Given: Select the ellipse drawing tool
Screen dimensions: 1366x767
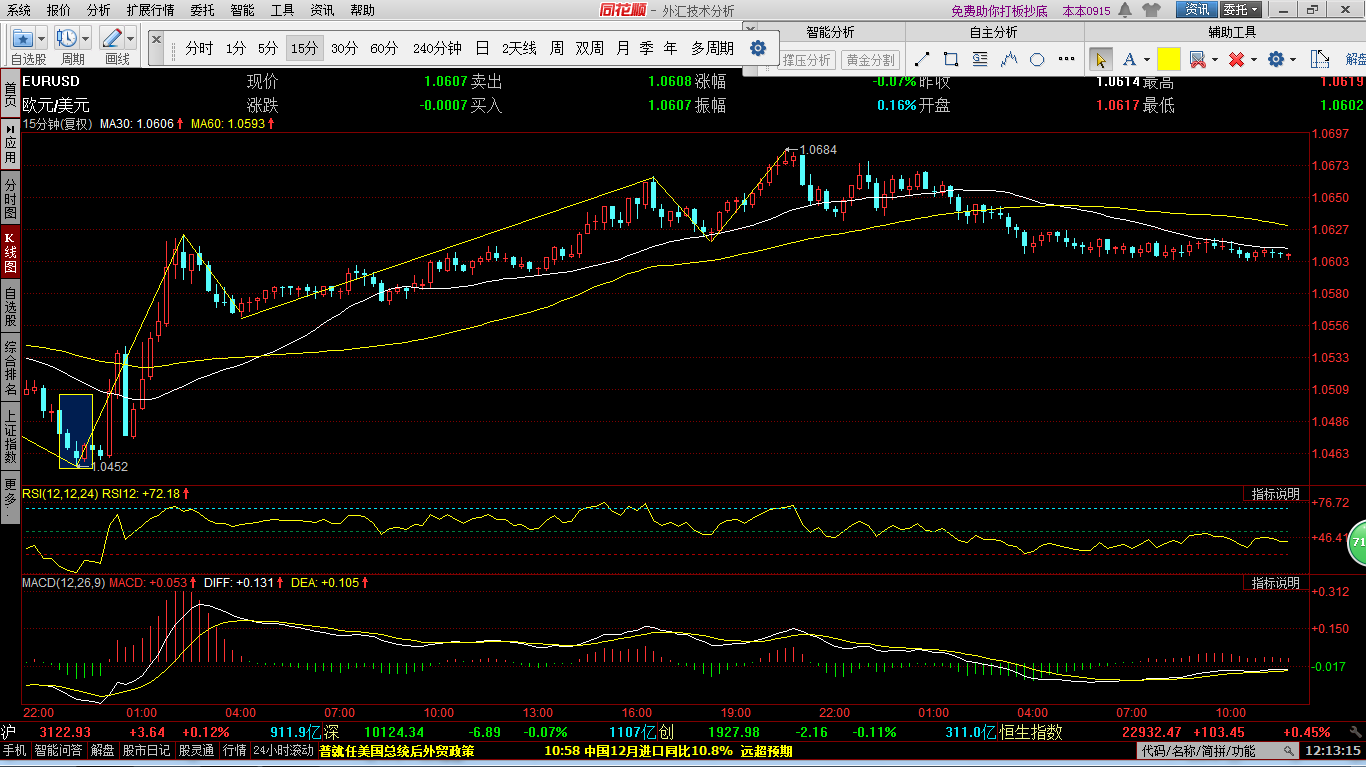Looking at the screenshot, I should click(1038, 59).
